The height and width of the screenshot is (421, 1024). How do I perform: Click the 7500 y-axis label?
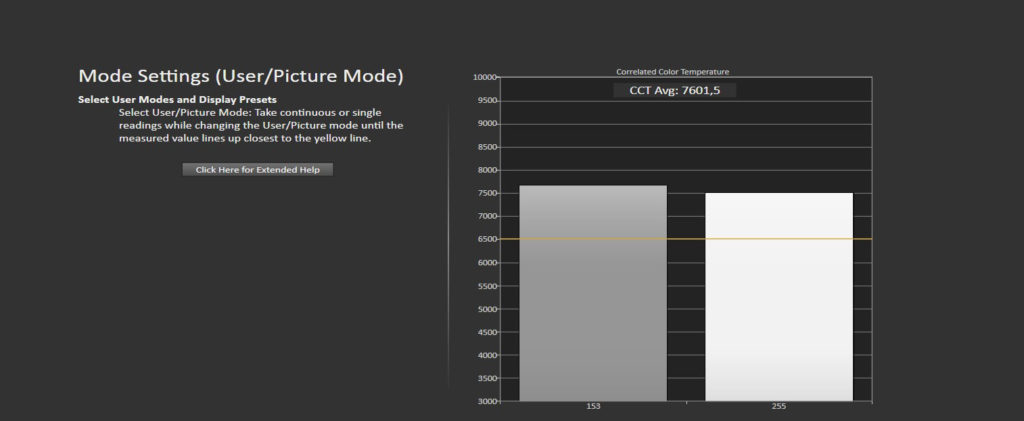tap(487, 193)
